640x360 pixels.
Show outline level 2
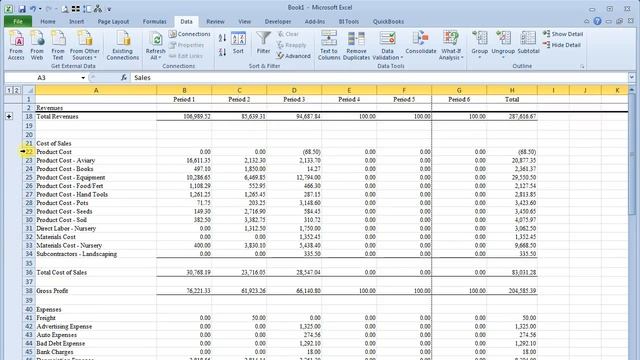[17, 90]
